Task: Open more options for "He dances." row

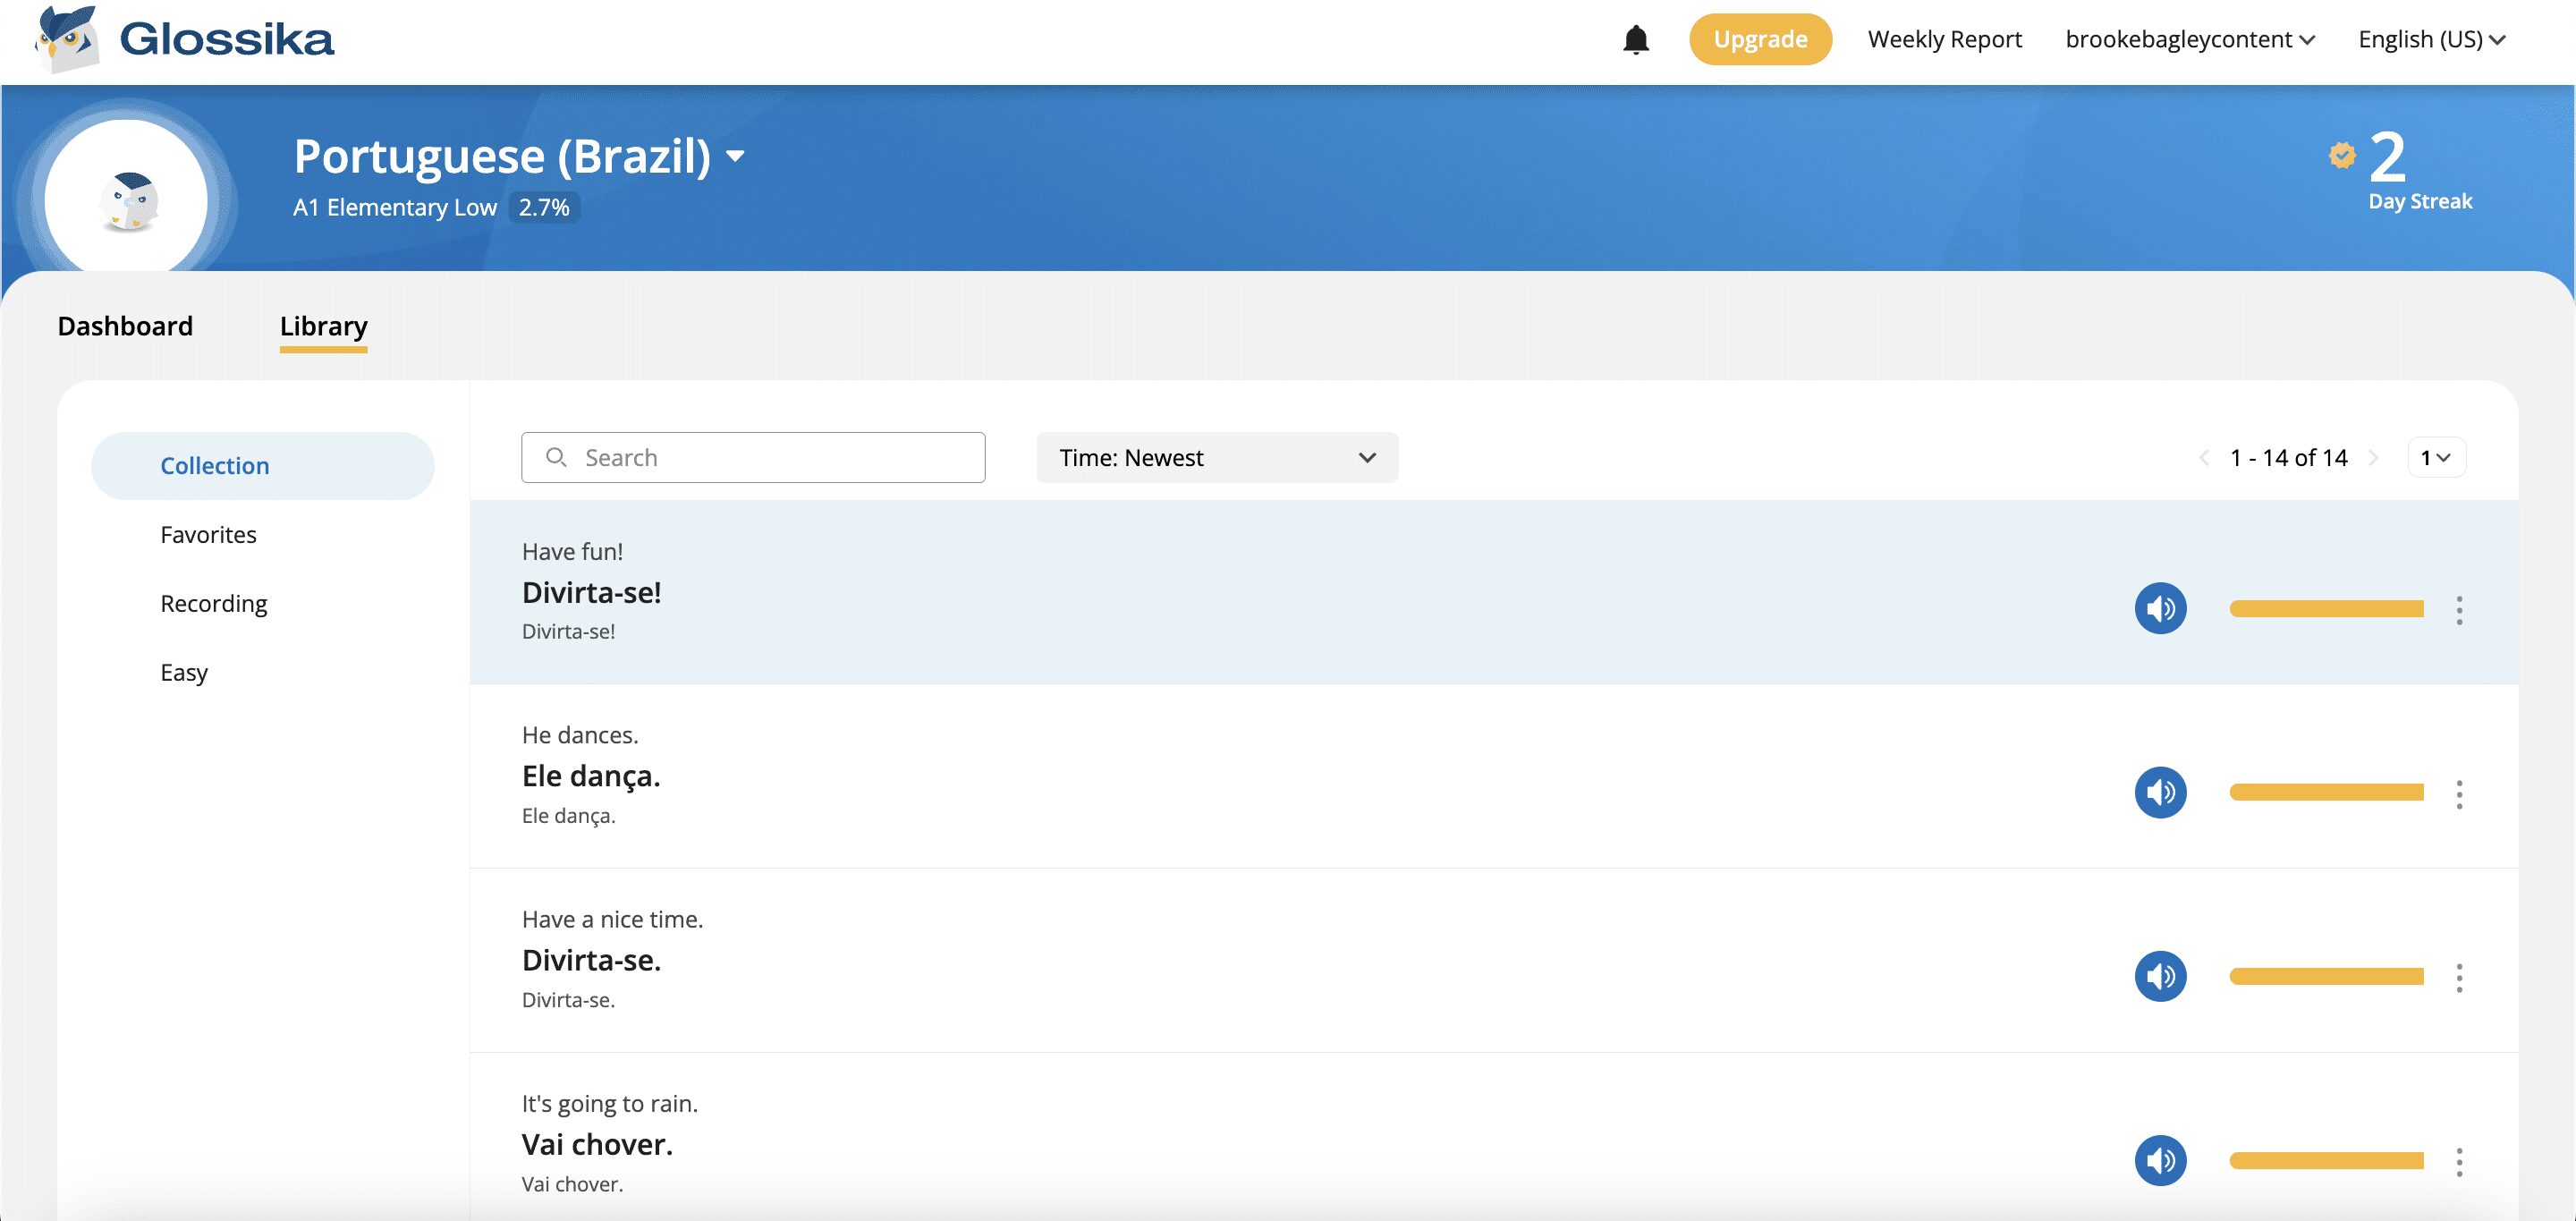Action: pyautogui.click(x=2459, y=794)
